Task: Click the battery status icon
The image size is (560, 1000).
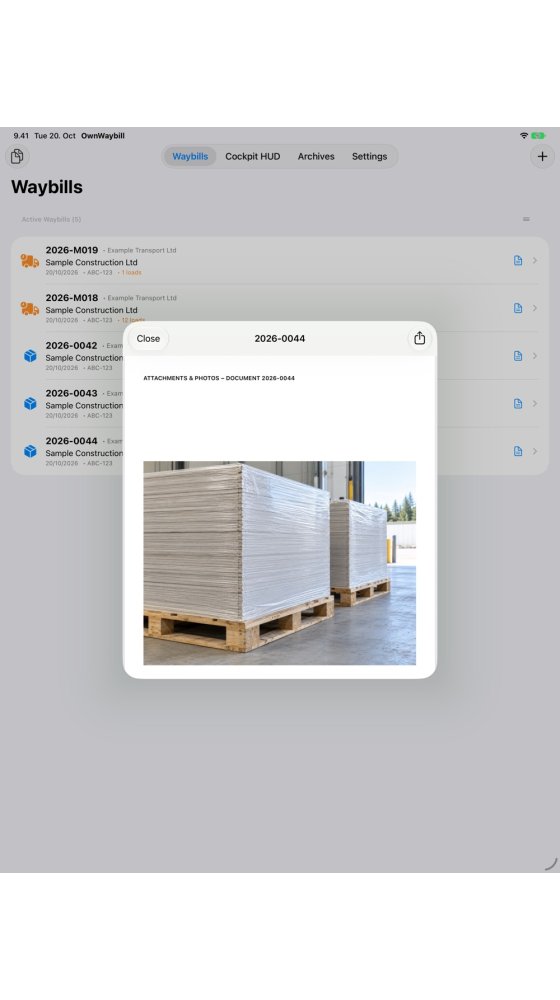Action: (x=538, y=136)
